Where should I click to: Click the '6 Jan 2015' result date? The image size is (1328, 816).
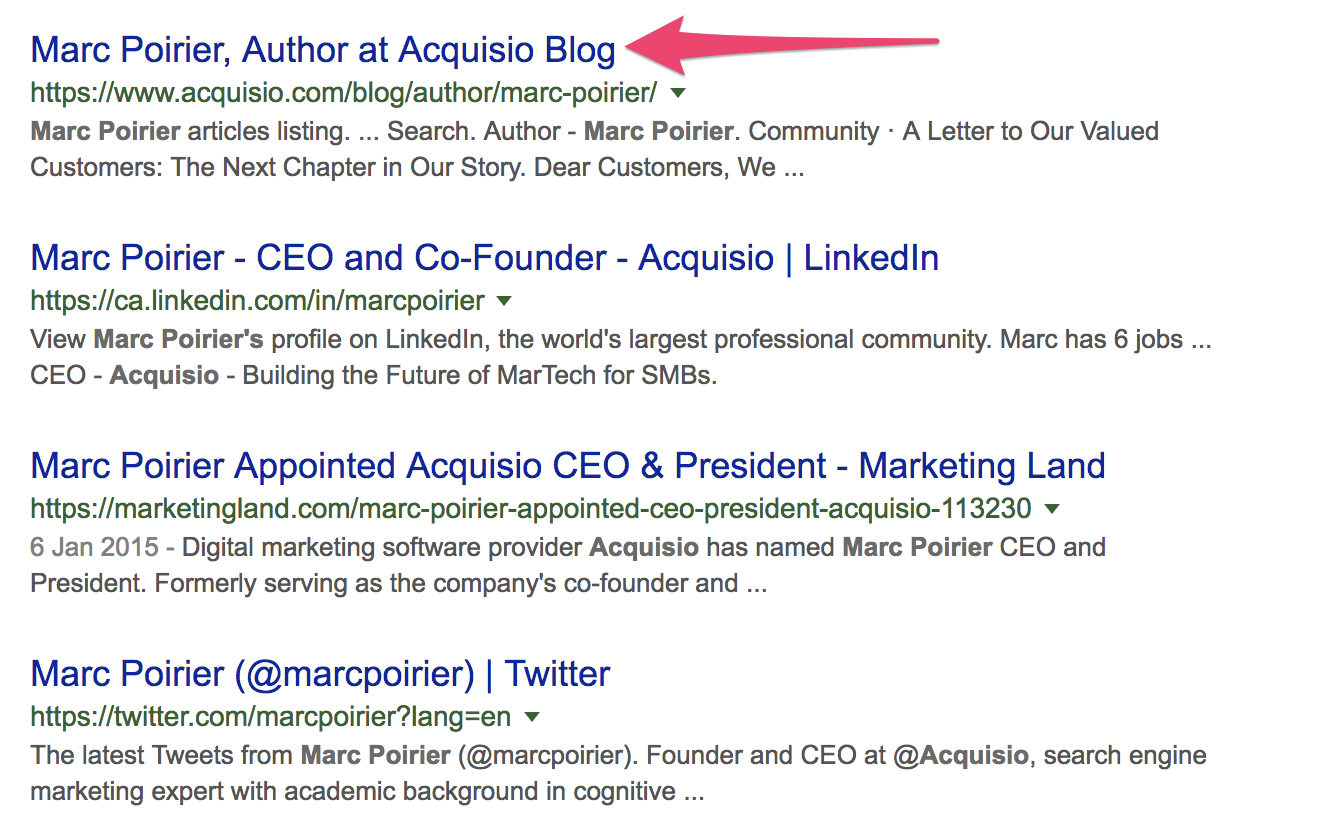[x=94, y=548]
